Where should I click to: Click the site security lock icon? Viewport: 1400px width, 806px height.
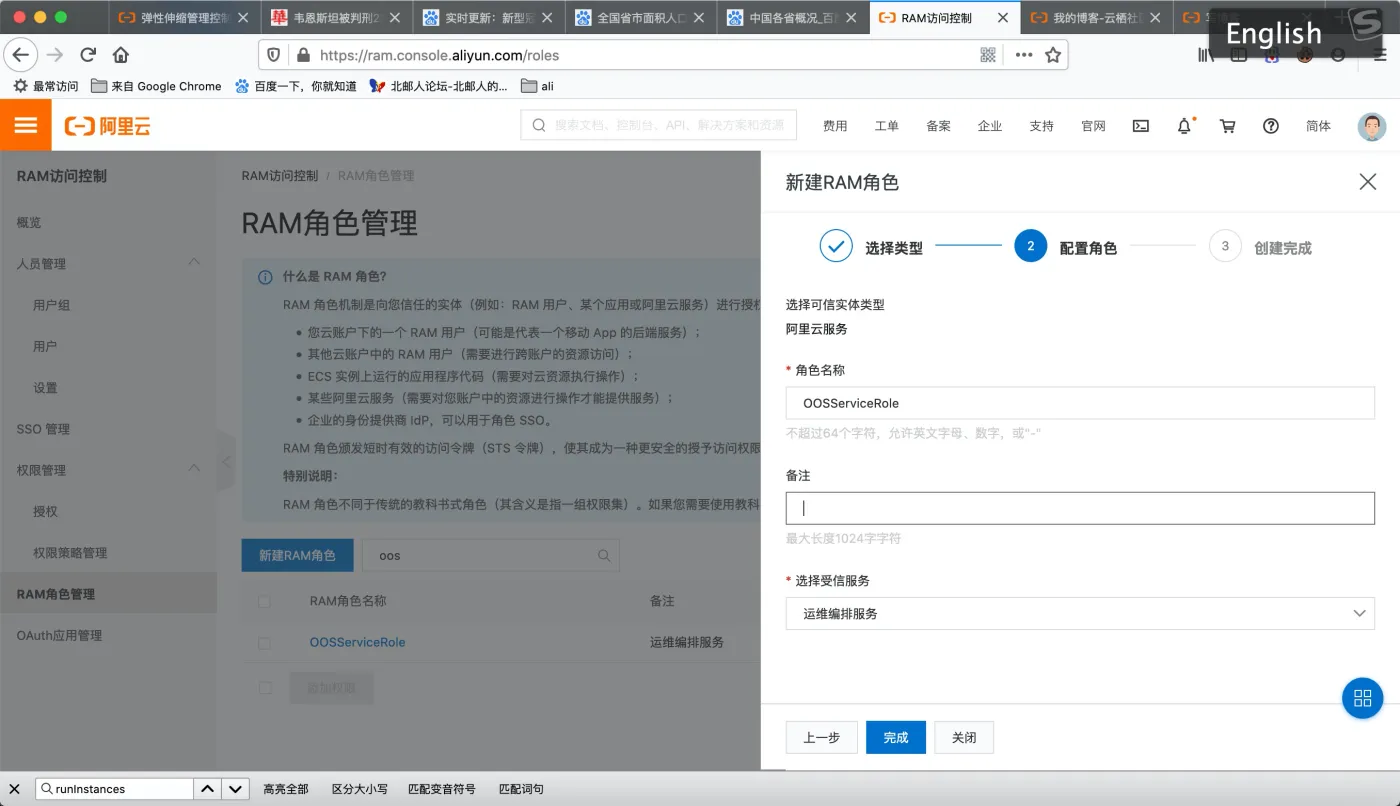pyautogui.click(x=302, y=56)
